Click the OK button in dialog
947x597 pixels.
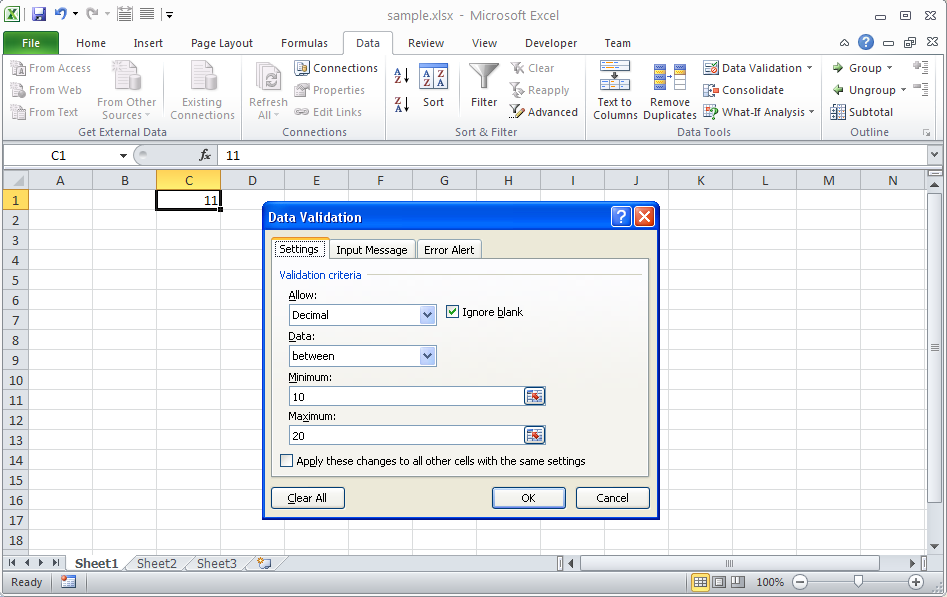[x=528, y=497]
